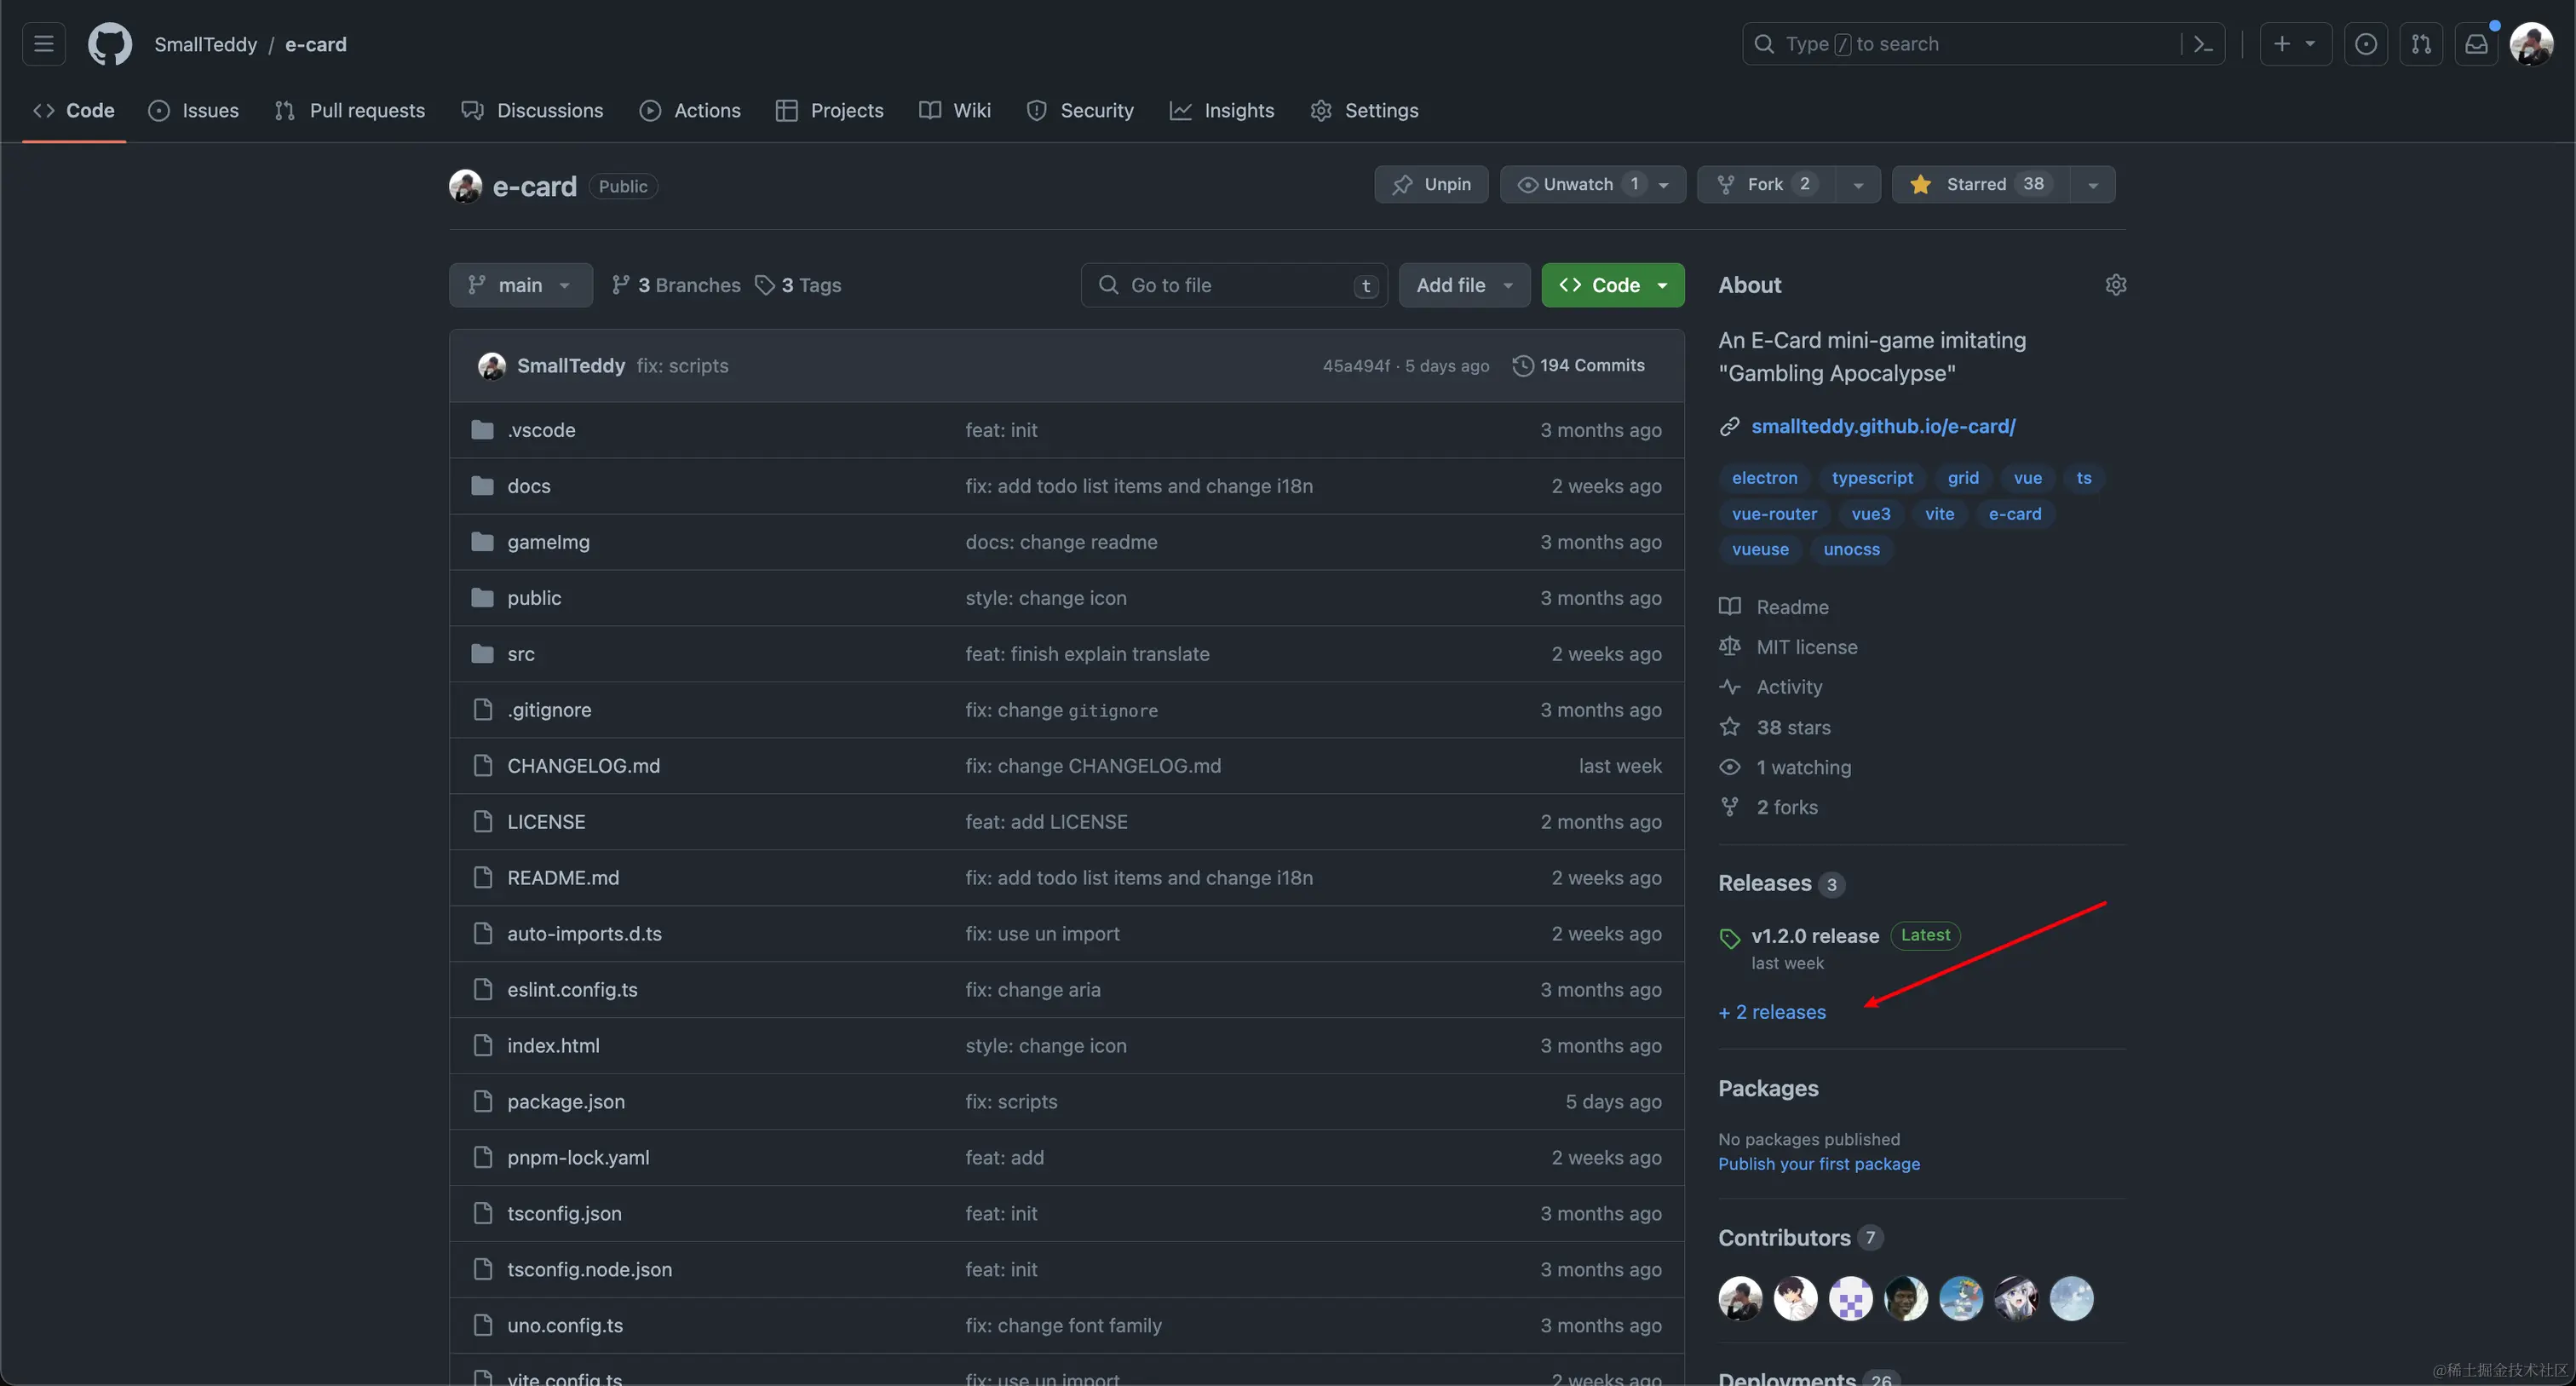2576x1386 pixels.
Task: Open the global pull requests icon
Action: 2421,44
